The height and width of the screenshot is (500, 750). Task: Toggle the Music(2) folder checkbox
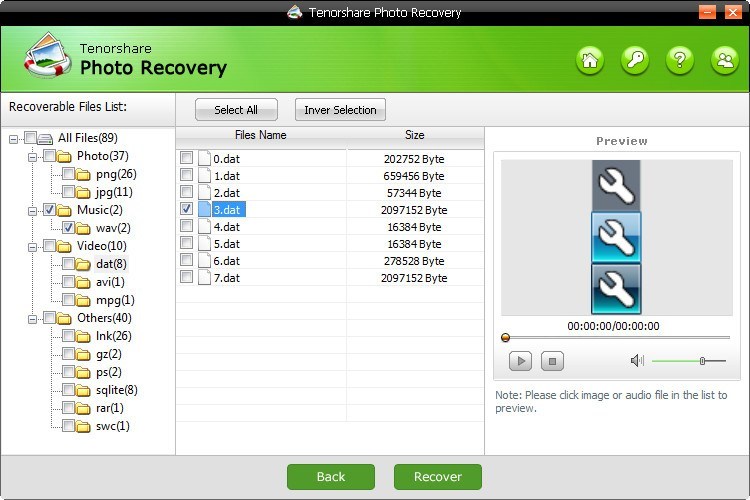pyautogui.click(x=49, y=210)
